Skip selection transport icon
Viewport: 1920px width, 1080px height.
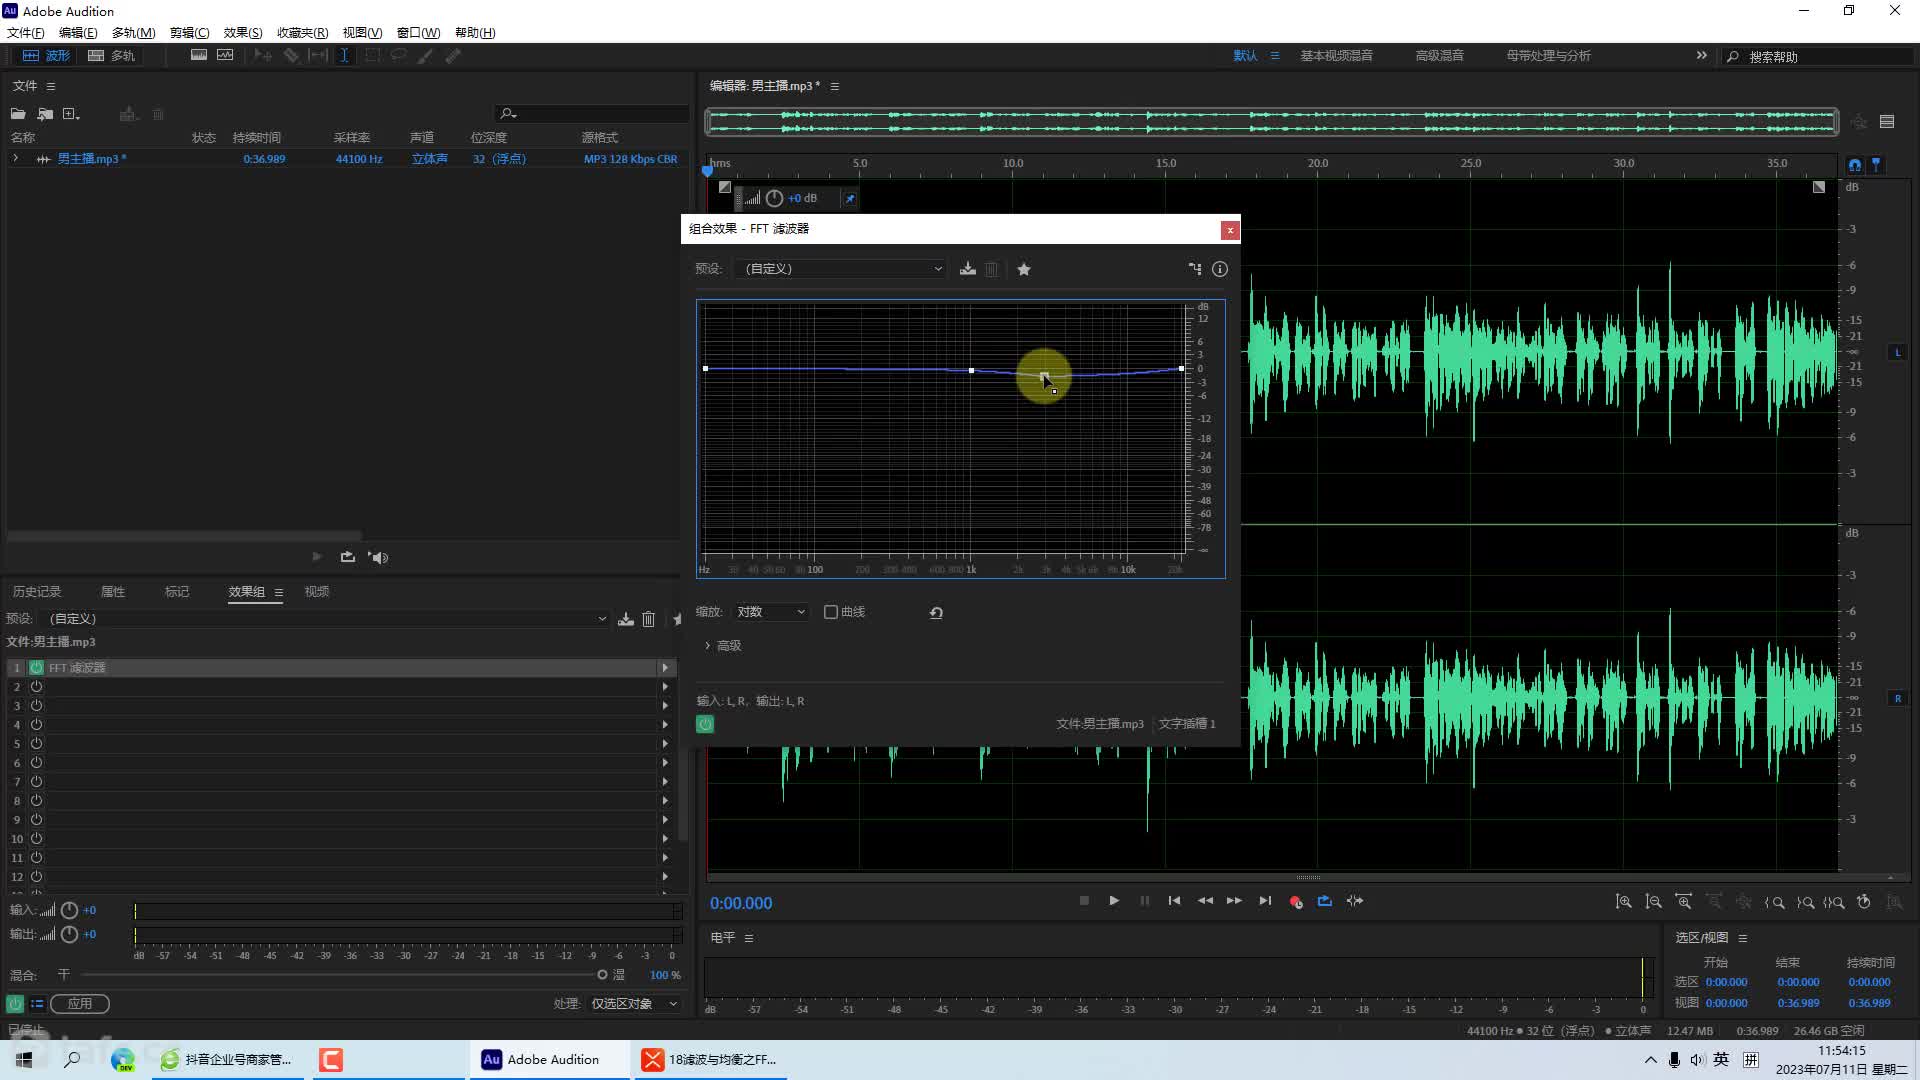tap(1355, 901)
